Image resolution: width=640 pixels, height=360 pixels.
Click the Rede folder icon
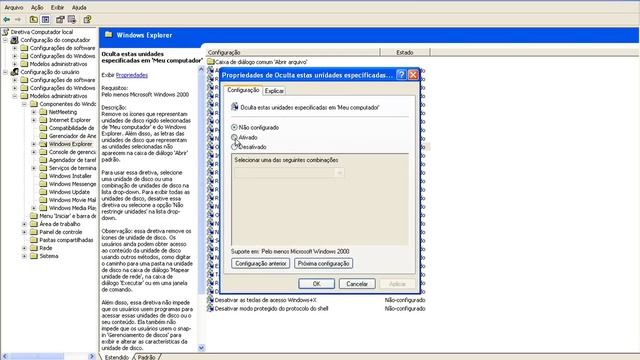(x=34, y=248)
